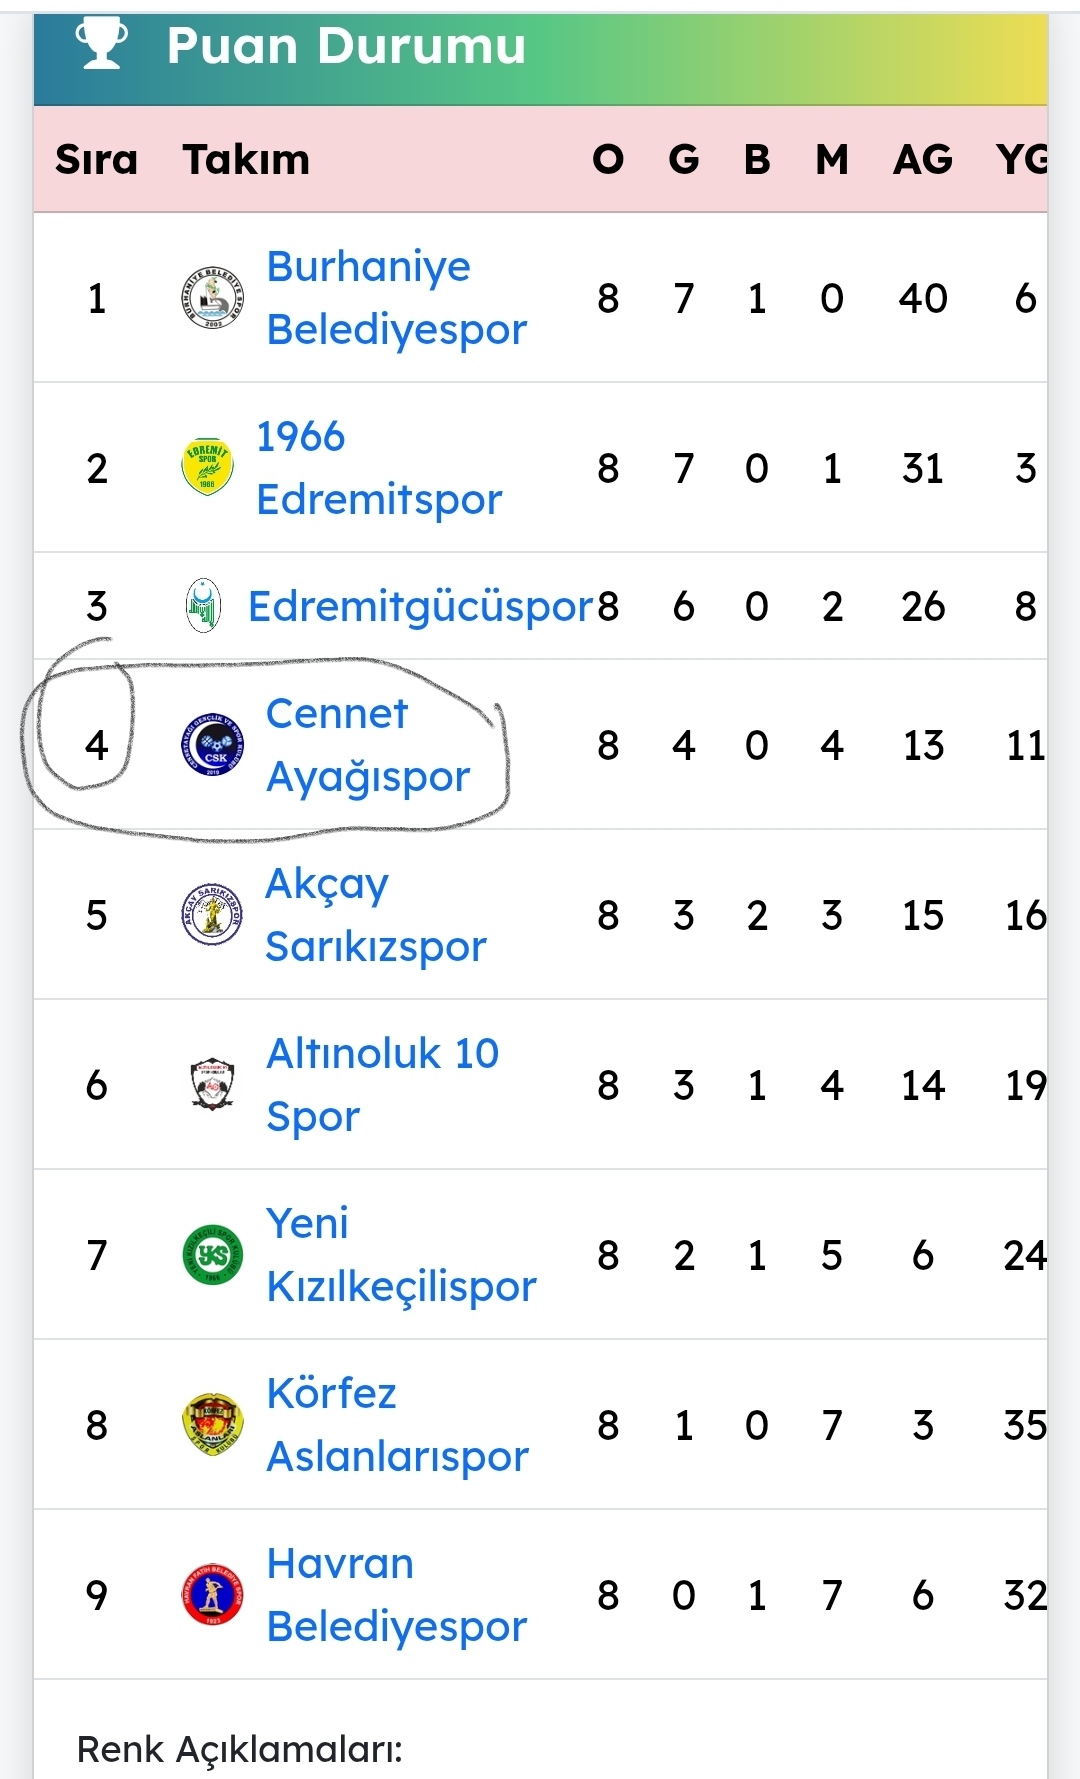Click the Puan Durumu title banner
Image resolution: width=1080 pixels, height=1779 pixels.
pyautogui.click(x=540, y=58)
